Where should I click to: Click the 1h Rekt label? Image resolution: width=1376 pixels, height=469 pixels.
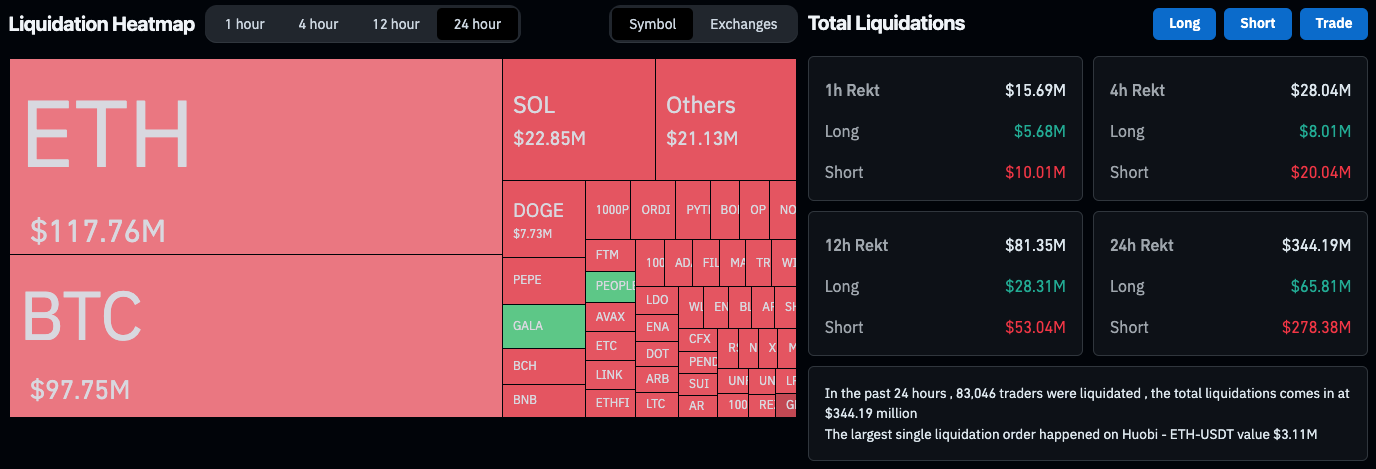tap(852, 90)
